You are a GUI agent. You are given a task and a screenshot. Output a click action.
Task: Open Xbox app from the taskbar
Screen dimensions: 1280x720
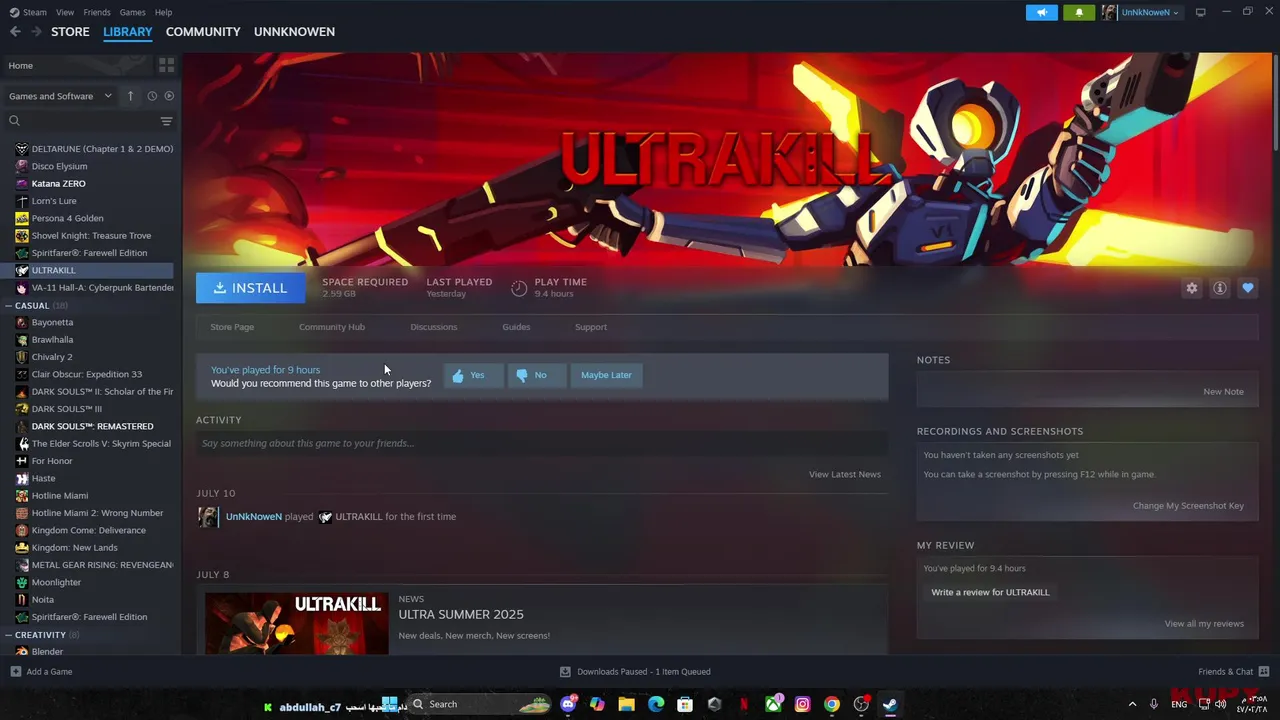(773, 704)
